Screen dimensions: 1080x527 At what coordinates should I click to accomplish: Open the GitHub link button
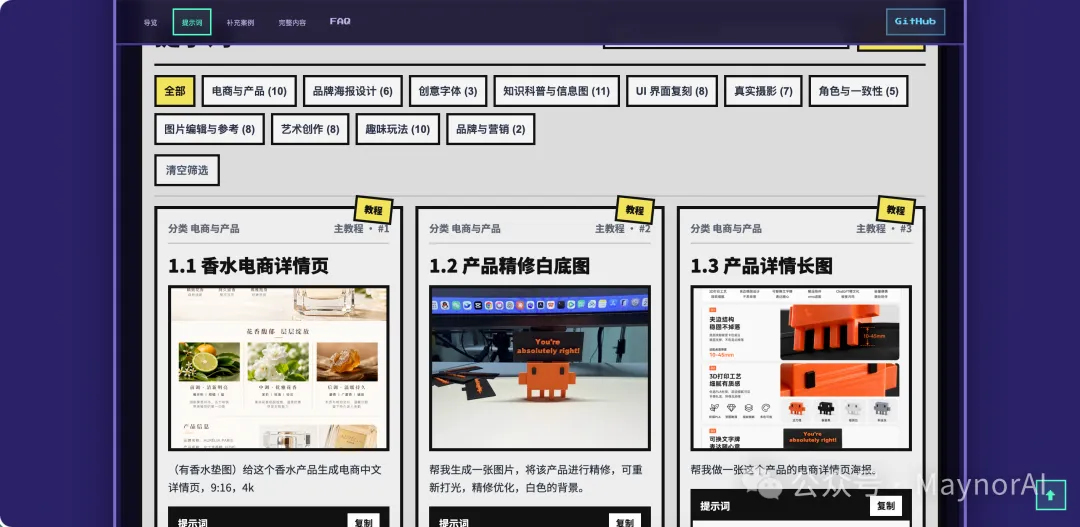[x=915, y=22]
